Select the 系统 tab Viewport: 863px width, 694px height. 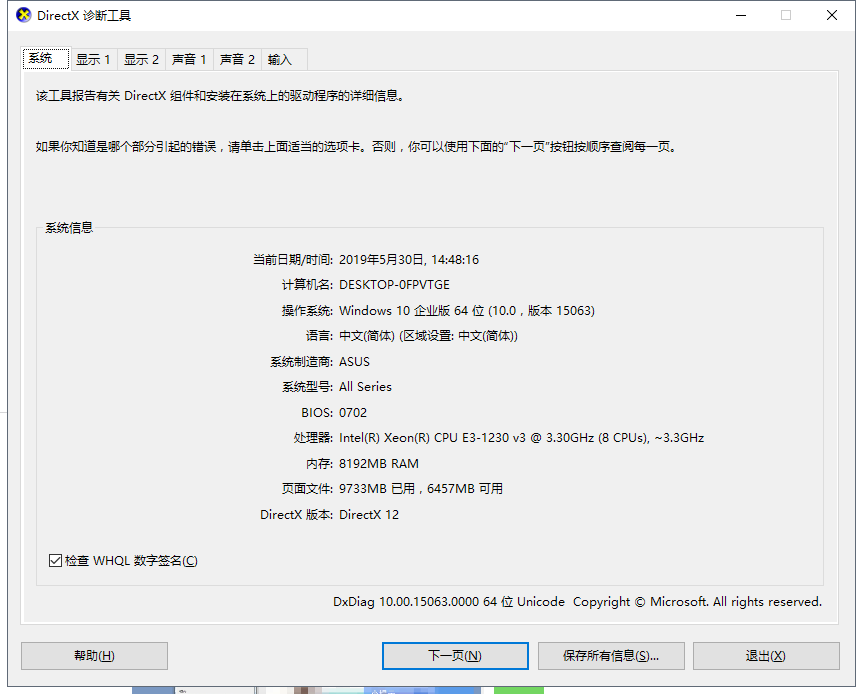[41, 59]
